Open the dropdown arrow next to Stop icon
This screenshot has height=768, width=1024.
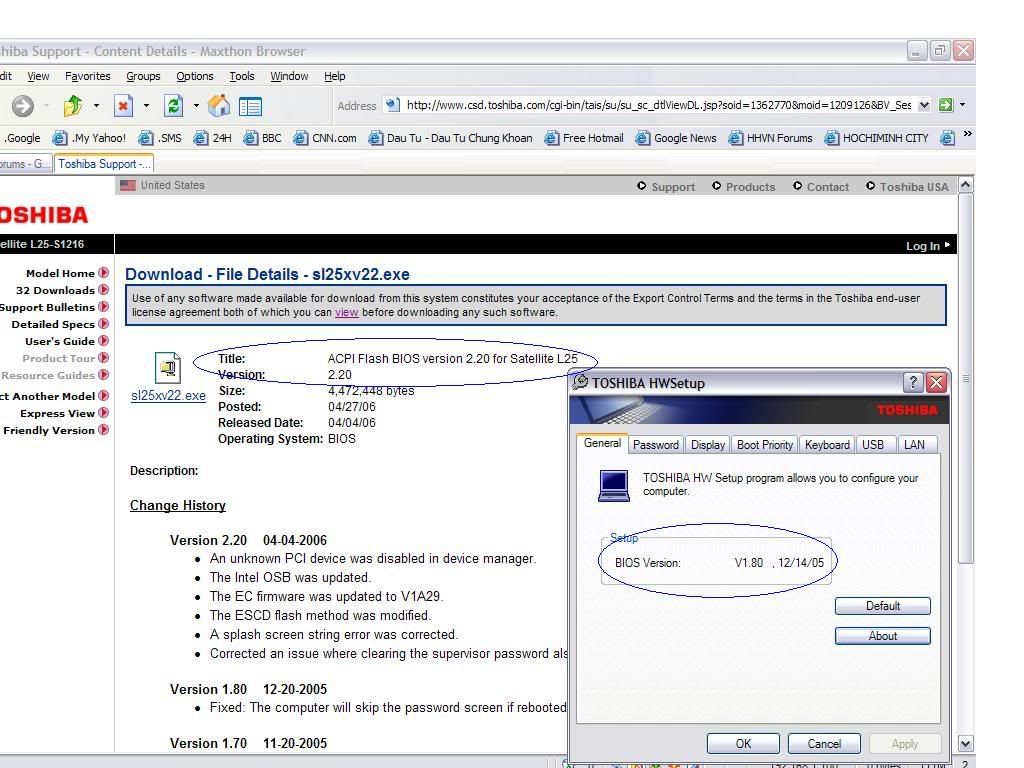[146, 106]
